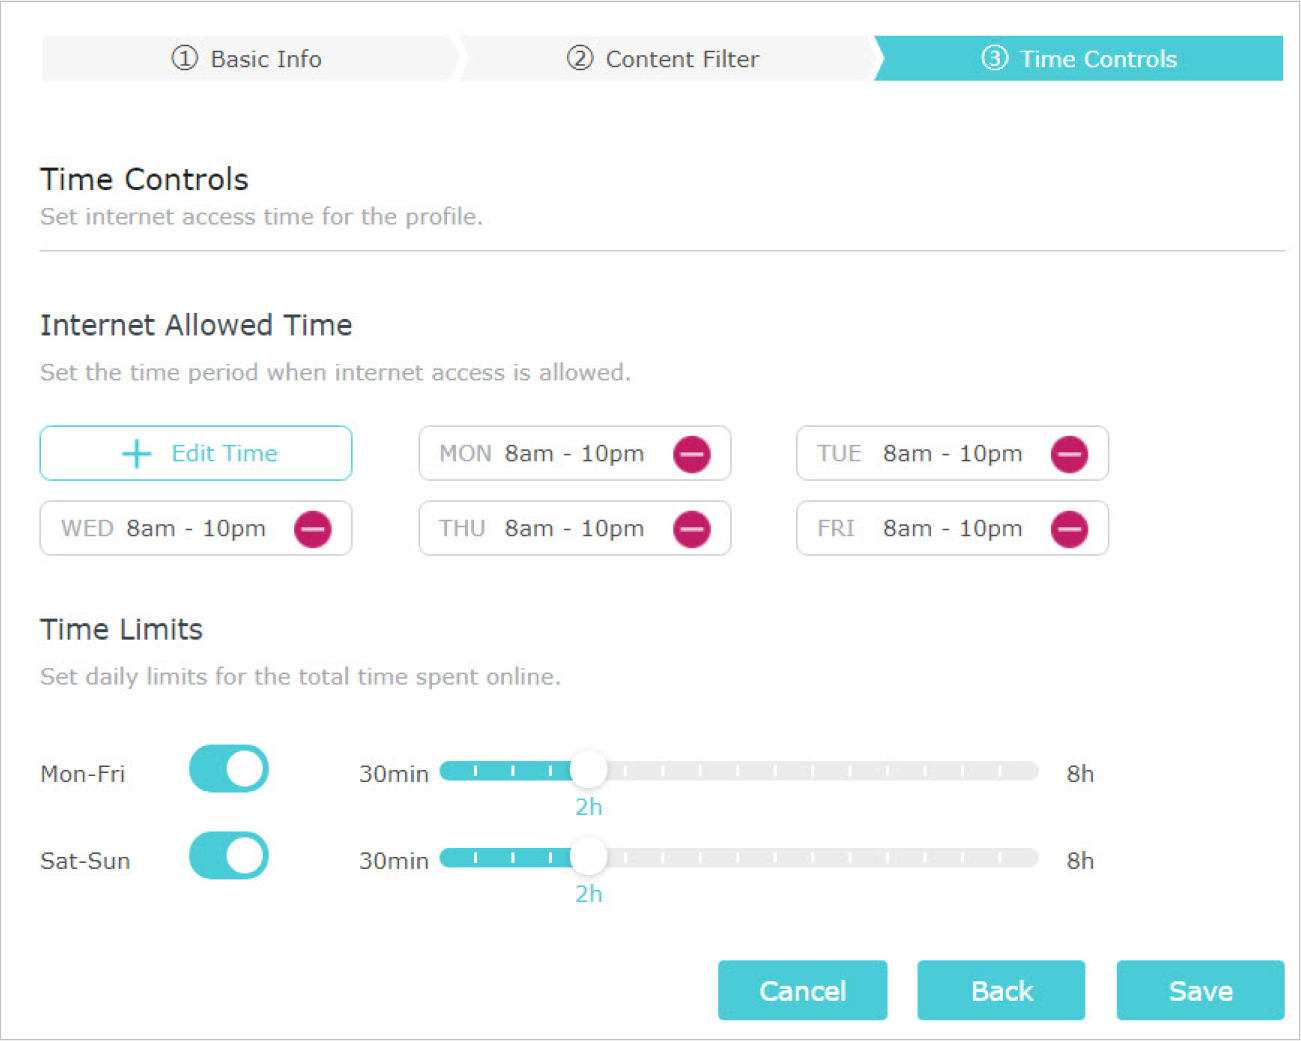Viewport: 1301px width, 1041px height.
Task: Click the MON 8am - 10pm entry text
Action: pyautogui.click(x=541, y=454)
